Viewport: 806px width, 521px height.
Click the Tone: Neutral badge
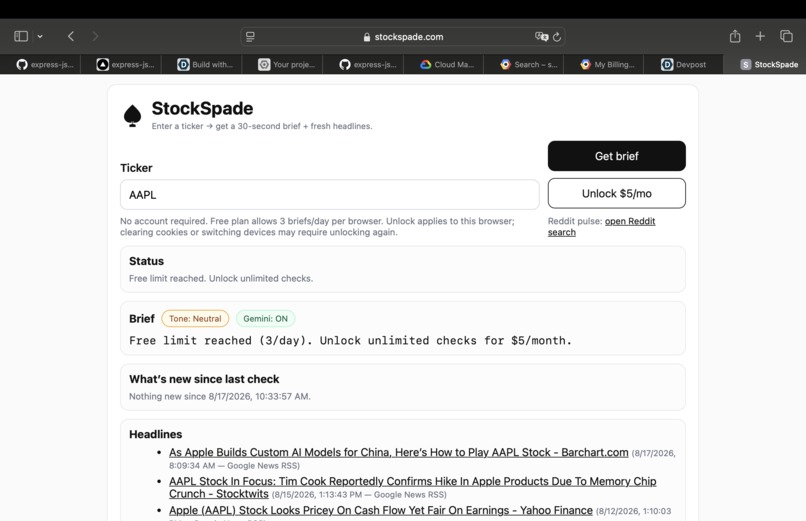click(195, 319)
